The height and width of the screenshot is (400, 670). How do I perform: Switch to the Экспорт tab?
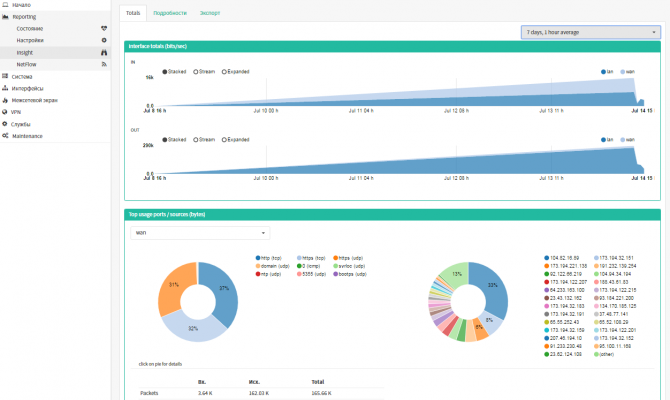click(x=210, y=13)
